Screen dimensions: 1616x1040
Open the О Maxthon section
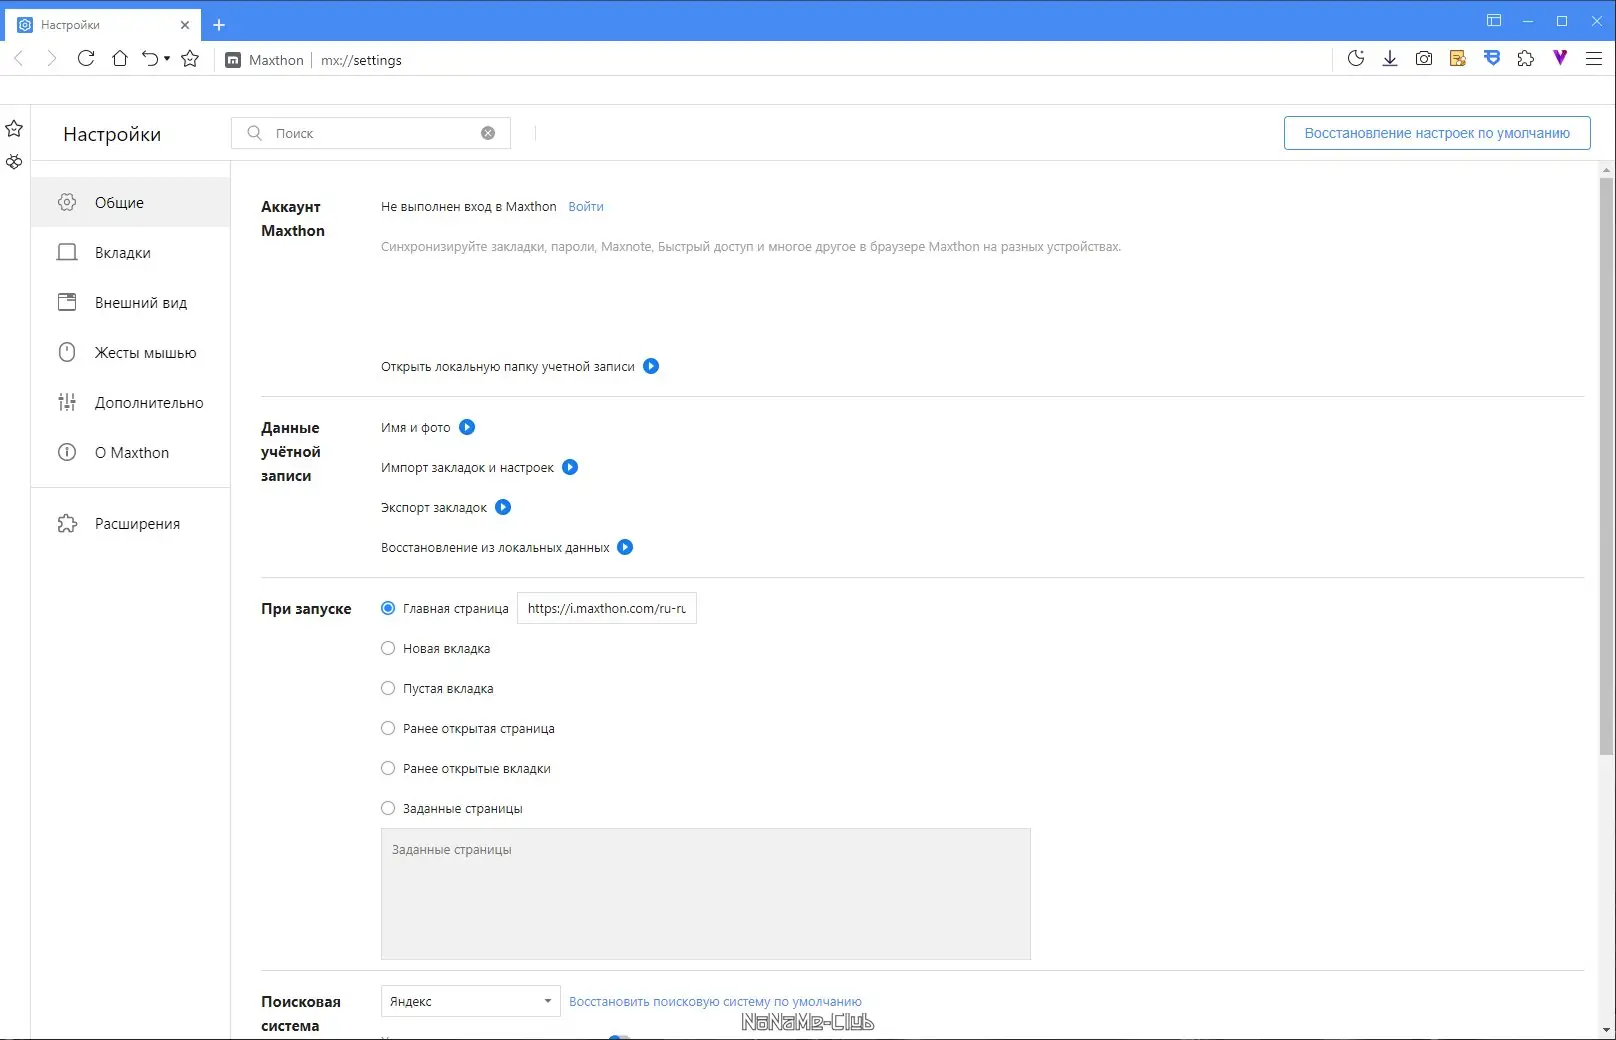click(x=131, y=452)
